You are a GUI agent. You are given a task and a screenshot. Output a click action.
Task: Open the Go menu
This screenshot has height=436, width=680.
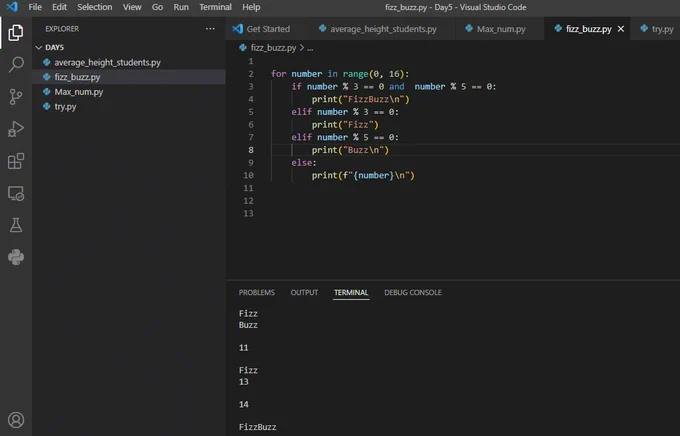click(x=157, y=7)
